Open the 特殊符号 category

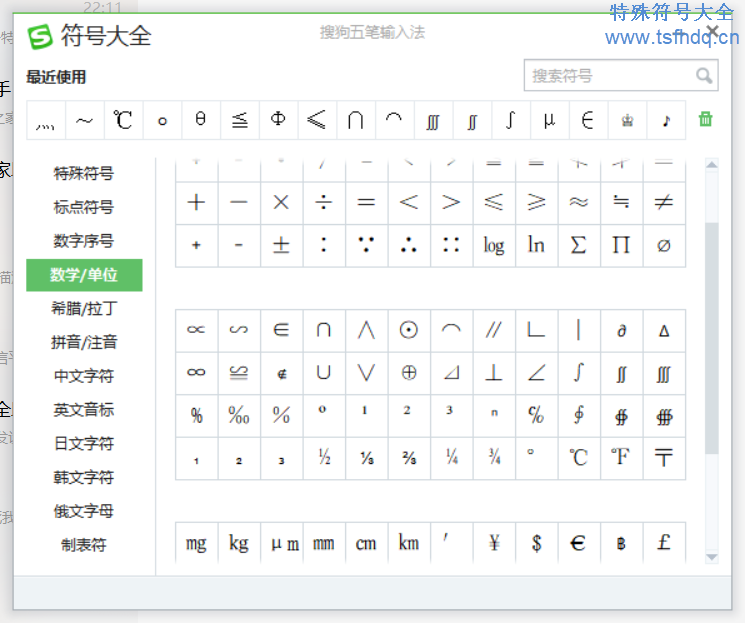(x=84, y=174)
